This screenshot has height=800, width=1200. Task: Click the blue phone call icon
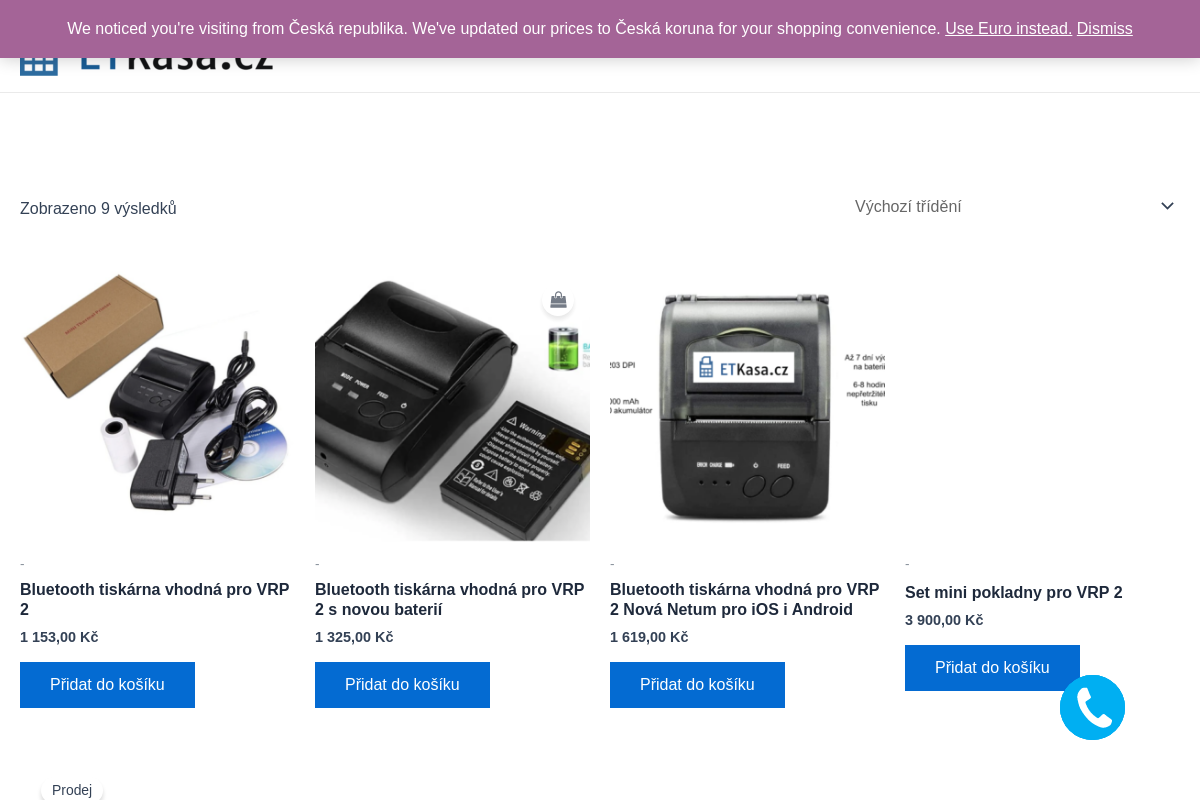tap(1092, 707)
